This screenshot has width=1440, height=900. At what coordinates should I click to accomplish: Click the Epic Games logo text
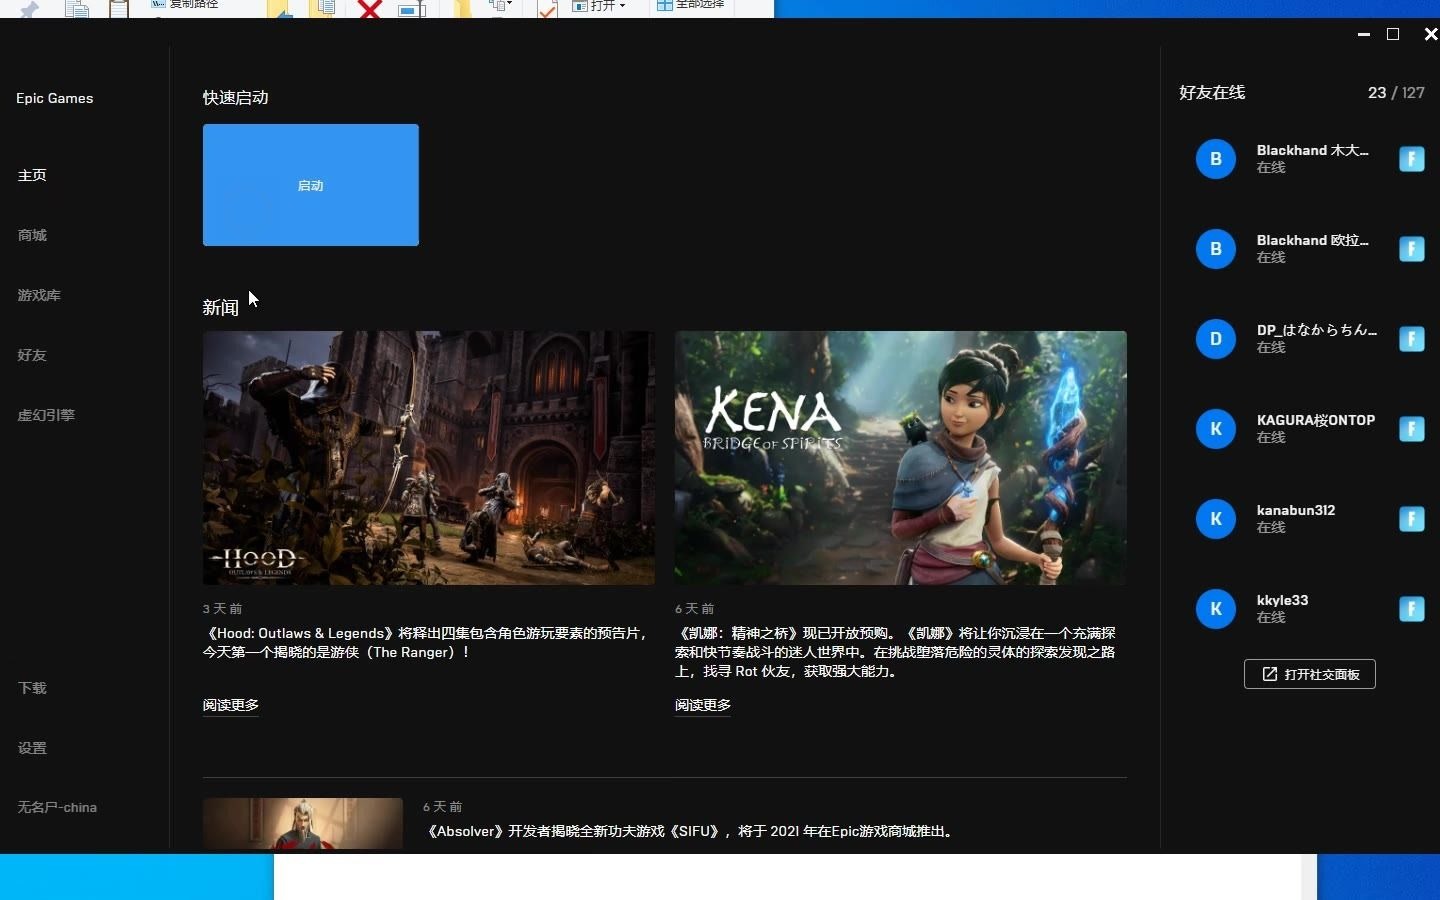click(55, 98)
